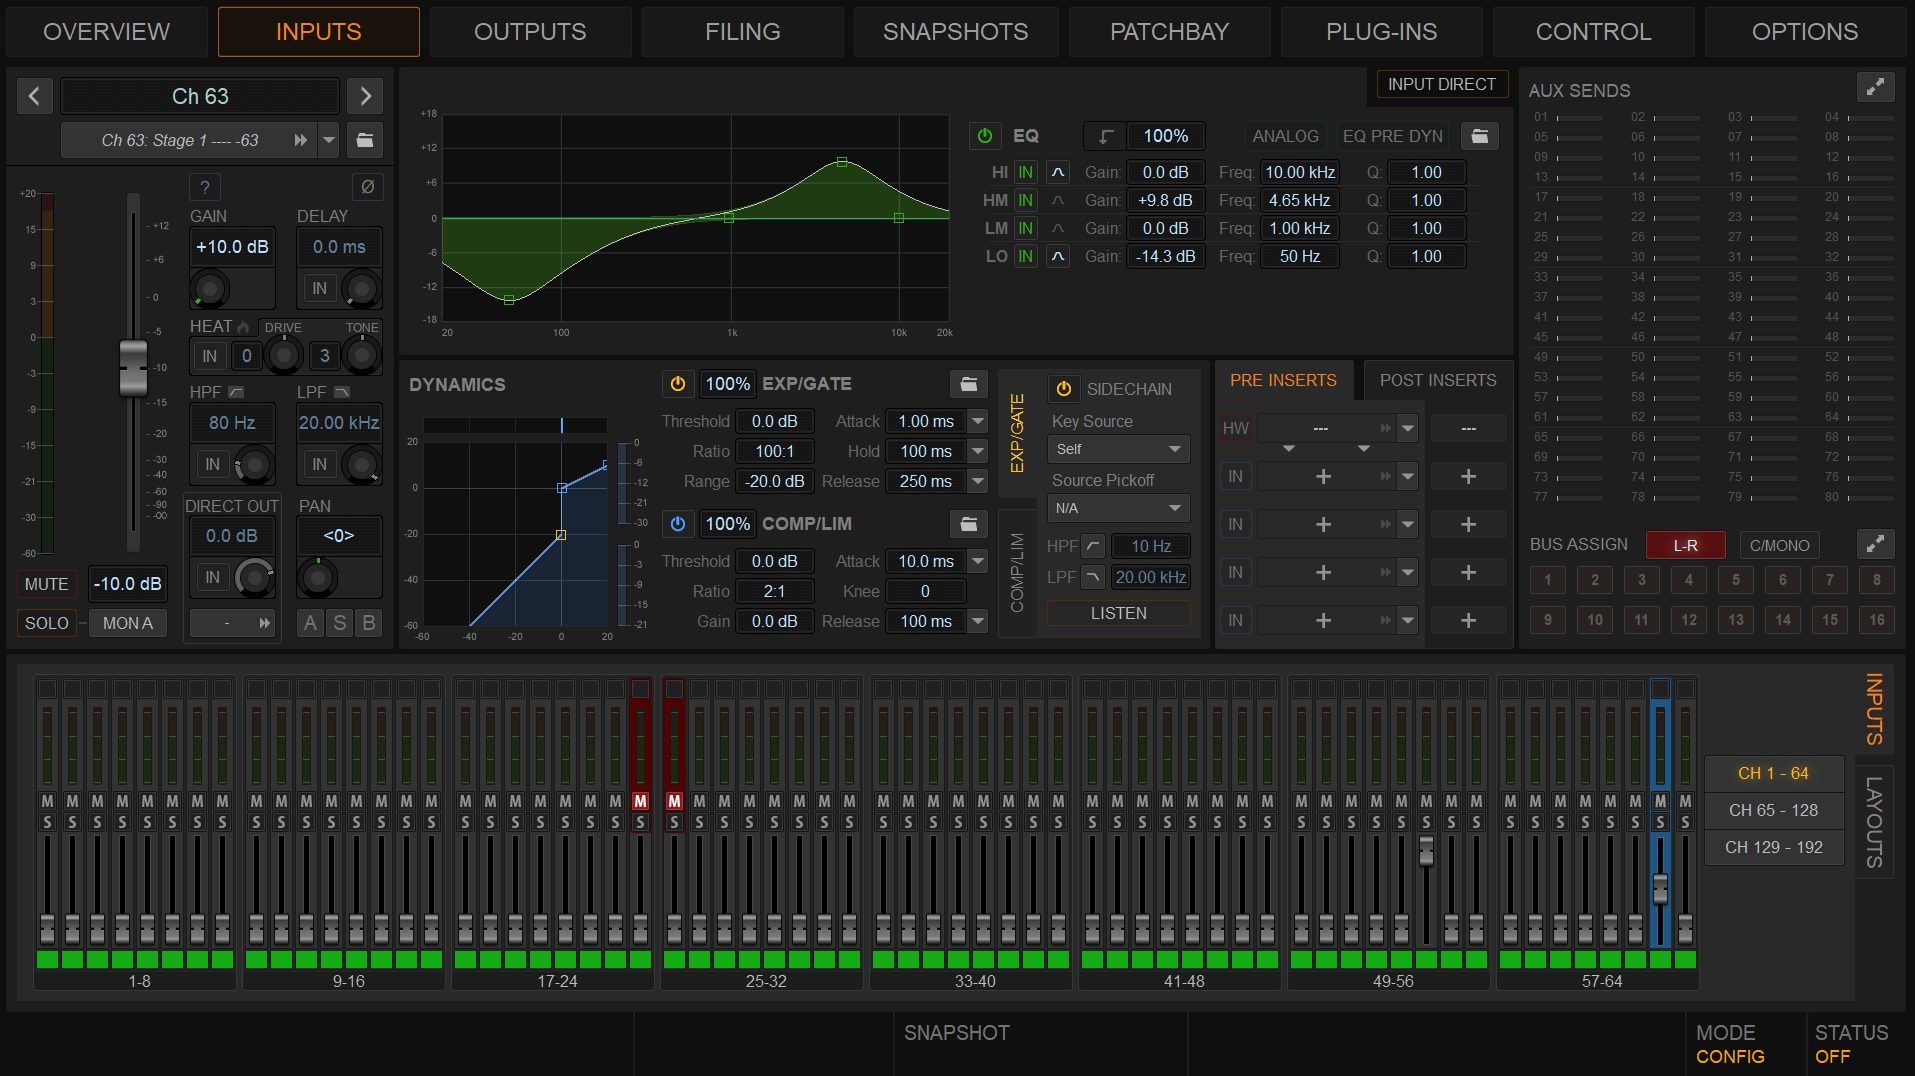Toggle SIDECHAIN power icon

point(1064,389)
